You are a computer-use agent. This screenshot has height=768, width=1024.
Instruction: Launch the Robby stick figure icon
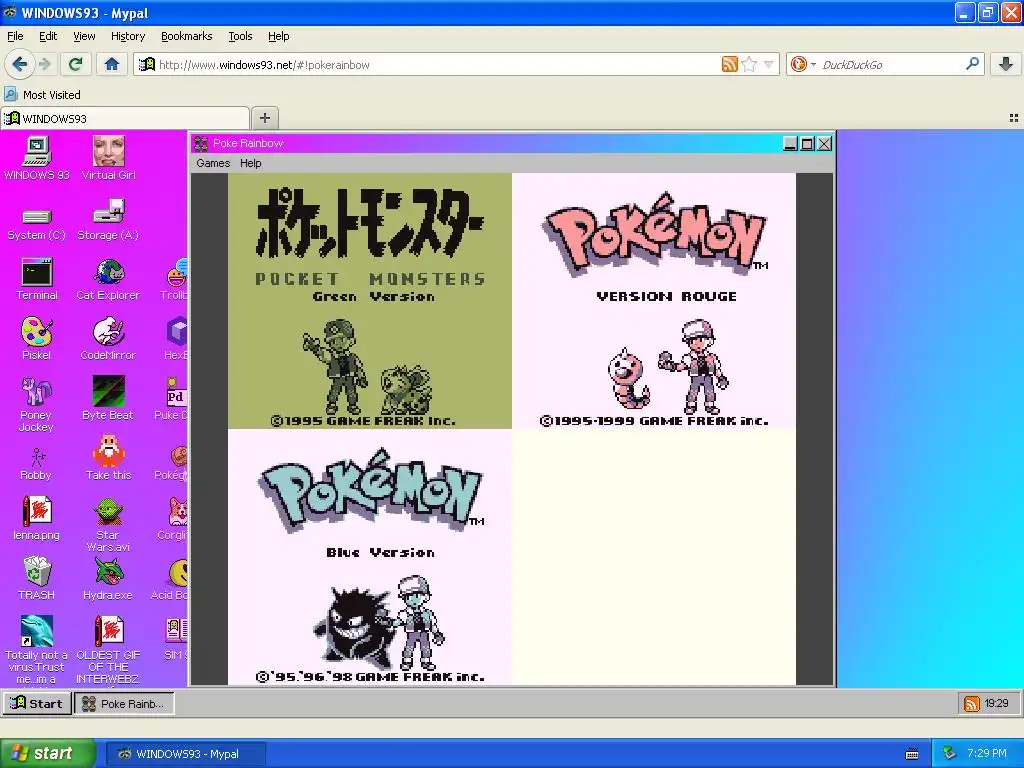click(37, 464)
